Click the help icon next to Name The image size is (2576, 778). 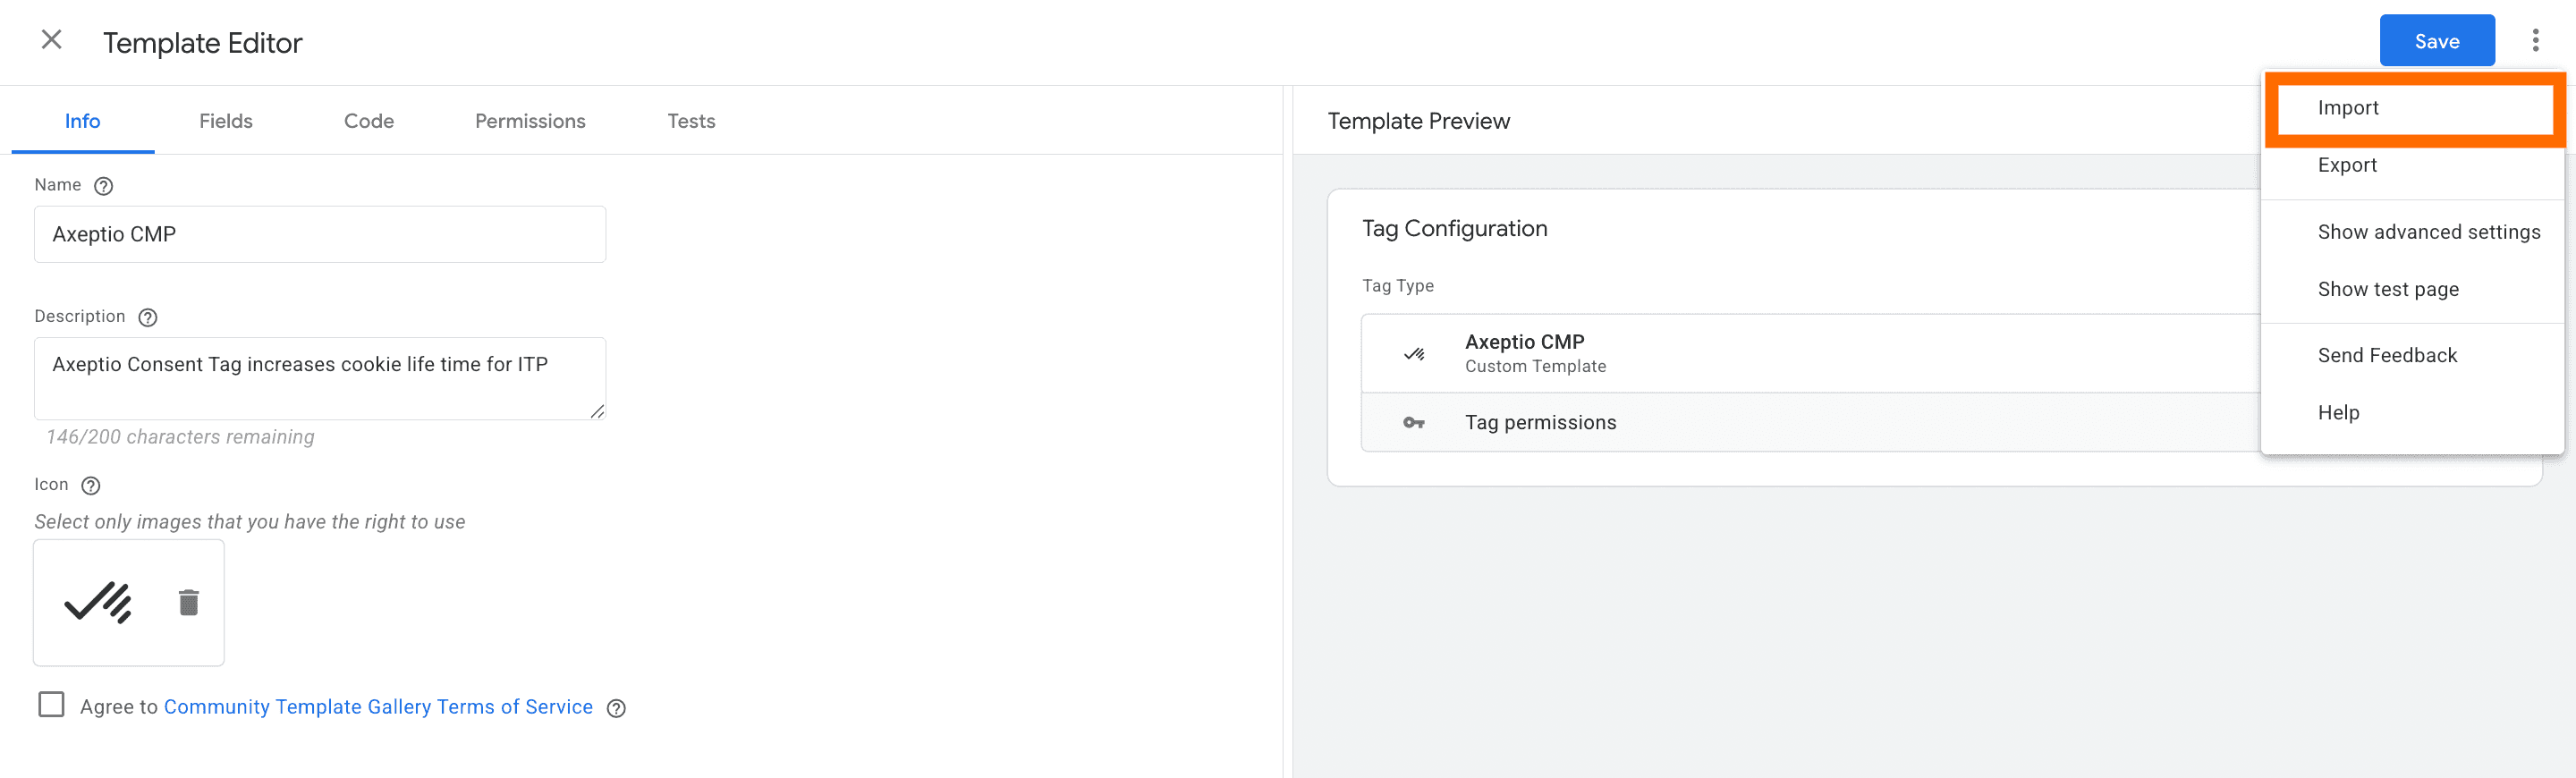pyautogui.click(x=103, y=186)
